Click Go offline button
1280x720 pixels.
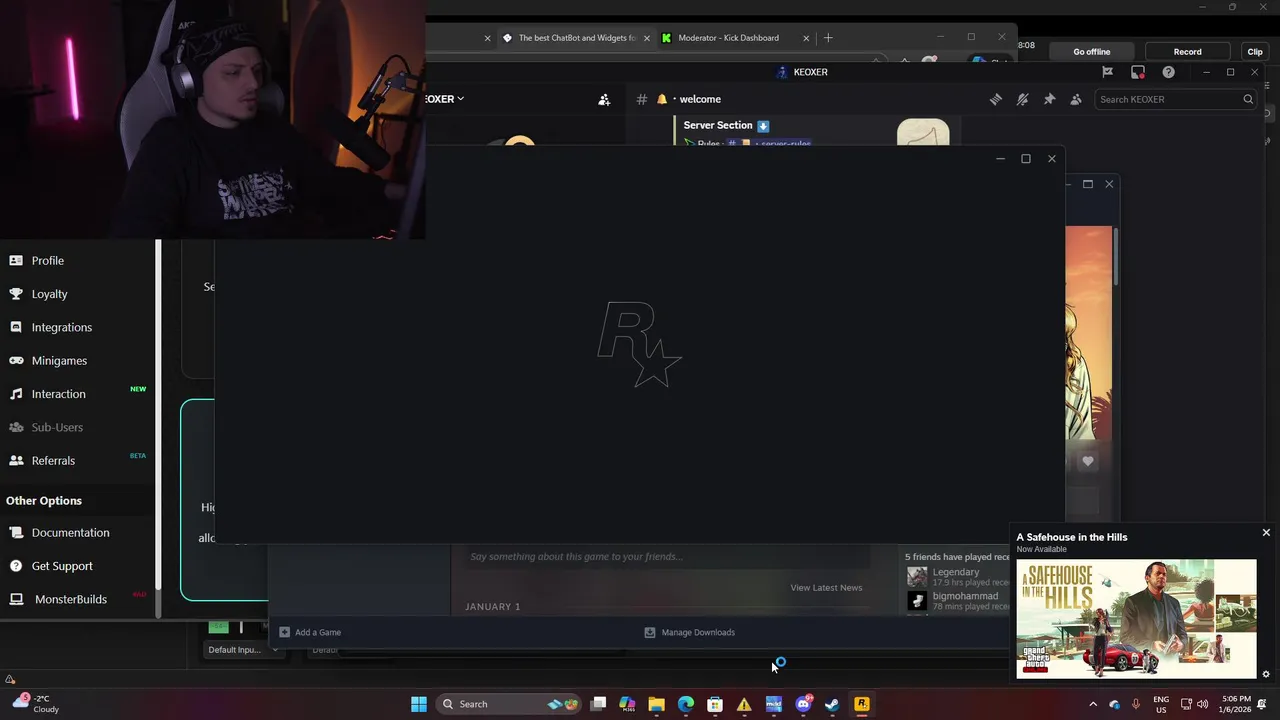click(x=1092, y=52)
